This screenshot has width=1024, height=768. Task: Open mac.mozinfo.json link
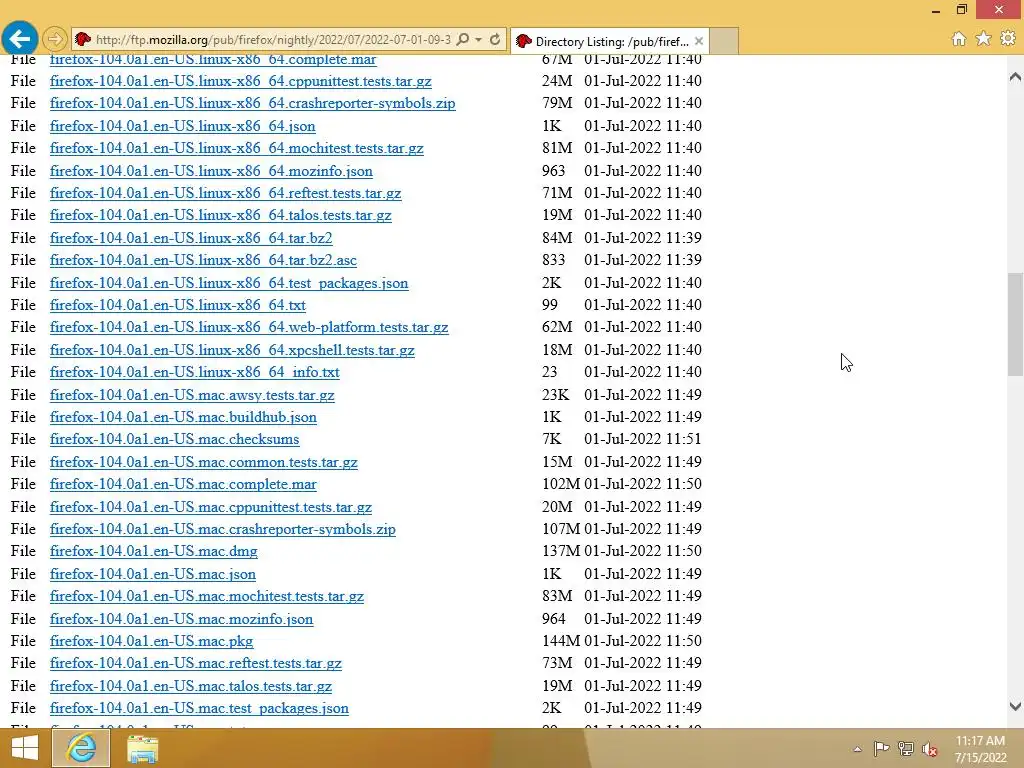pyautogui.click(x=182, y=619)
